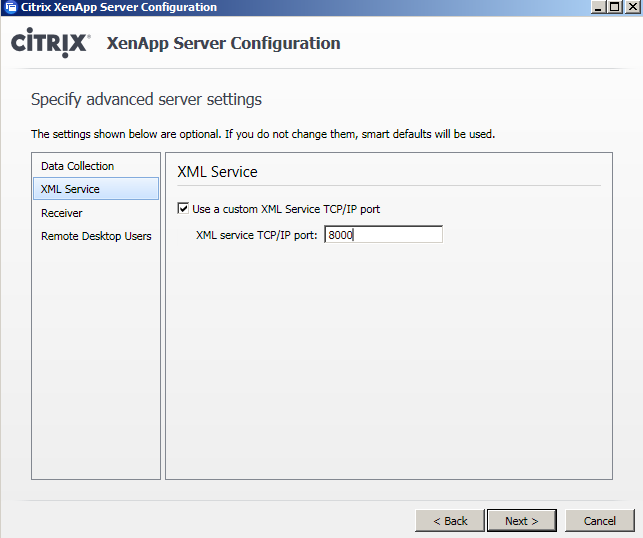Proceed with the Next button

522,520
